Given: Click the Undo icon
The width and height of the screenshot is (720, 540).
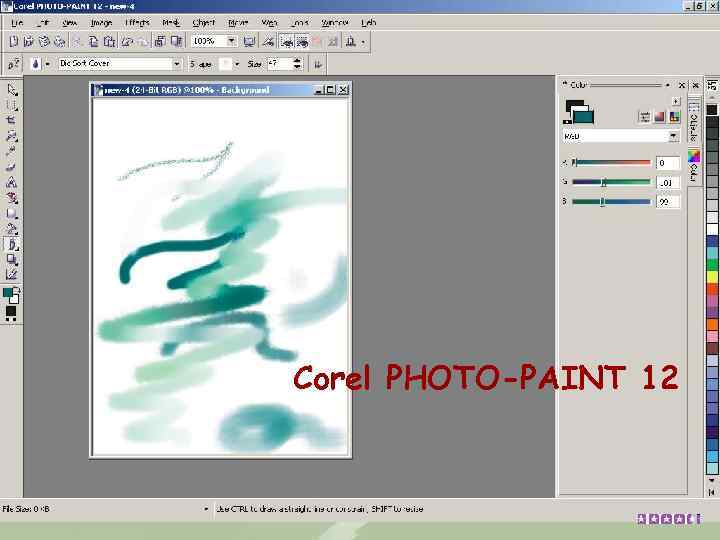Looking at the screenshot, I should coord(127,42).
